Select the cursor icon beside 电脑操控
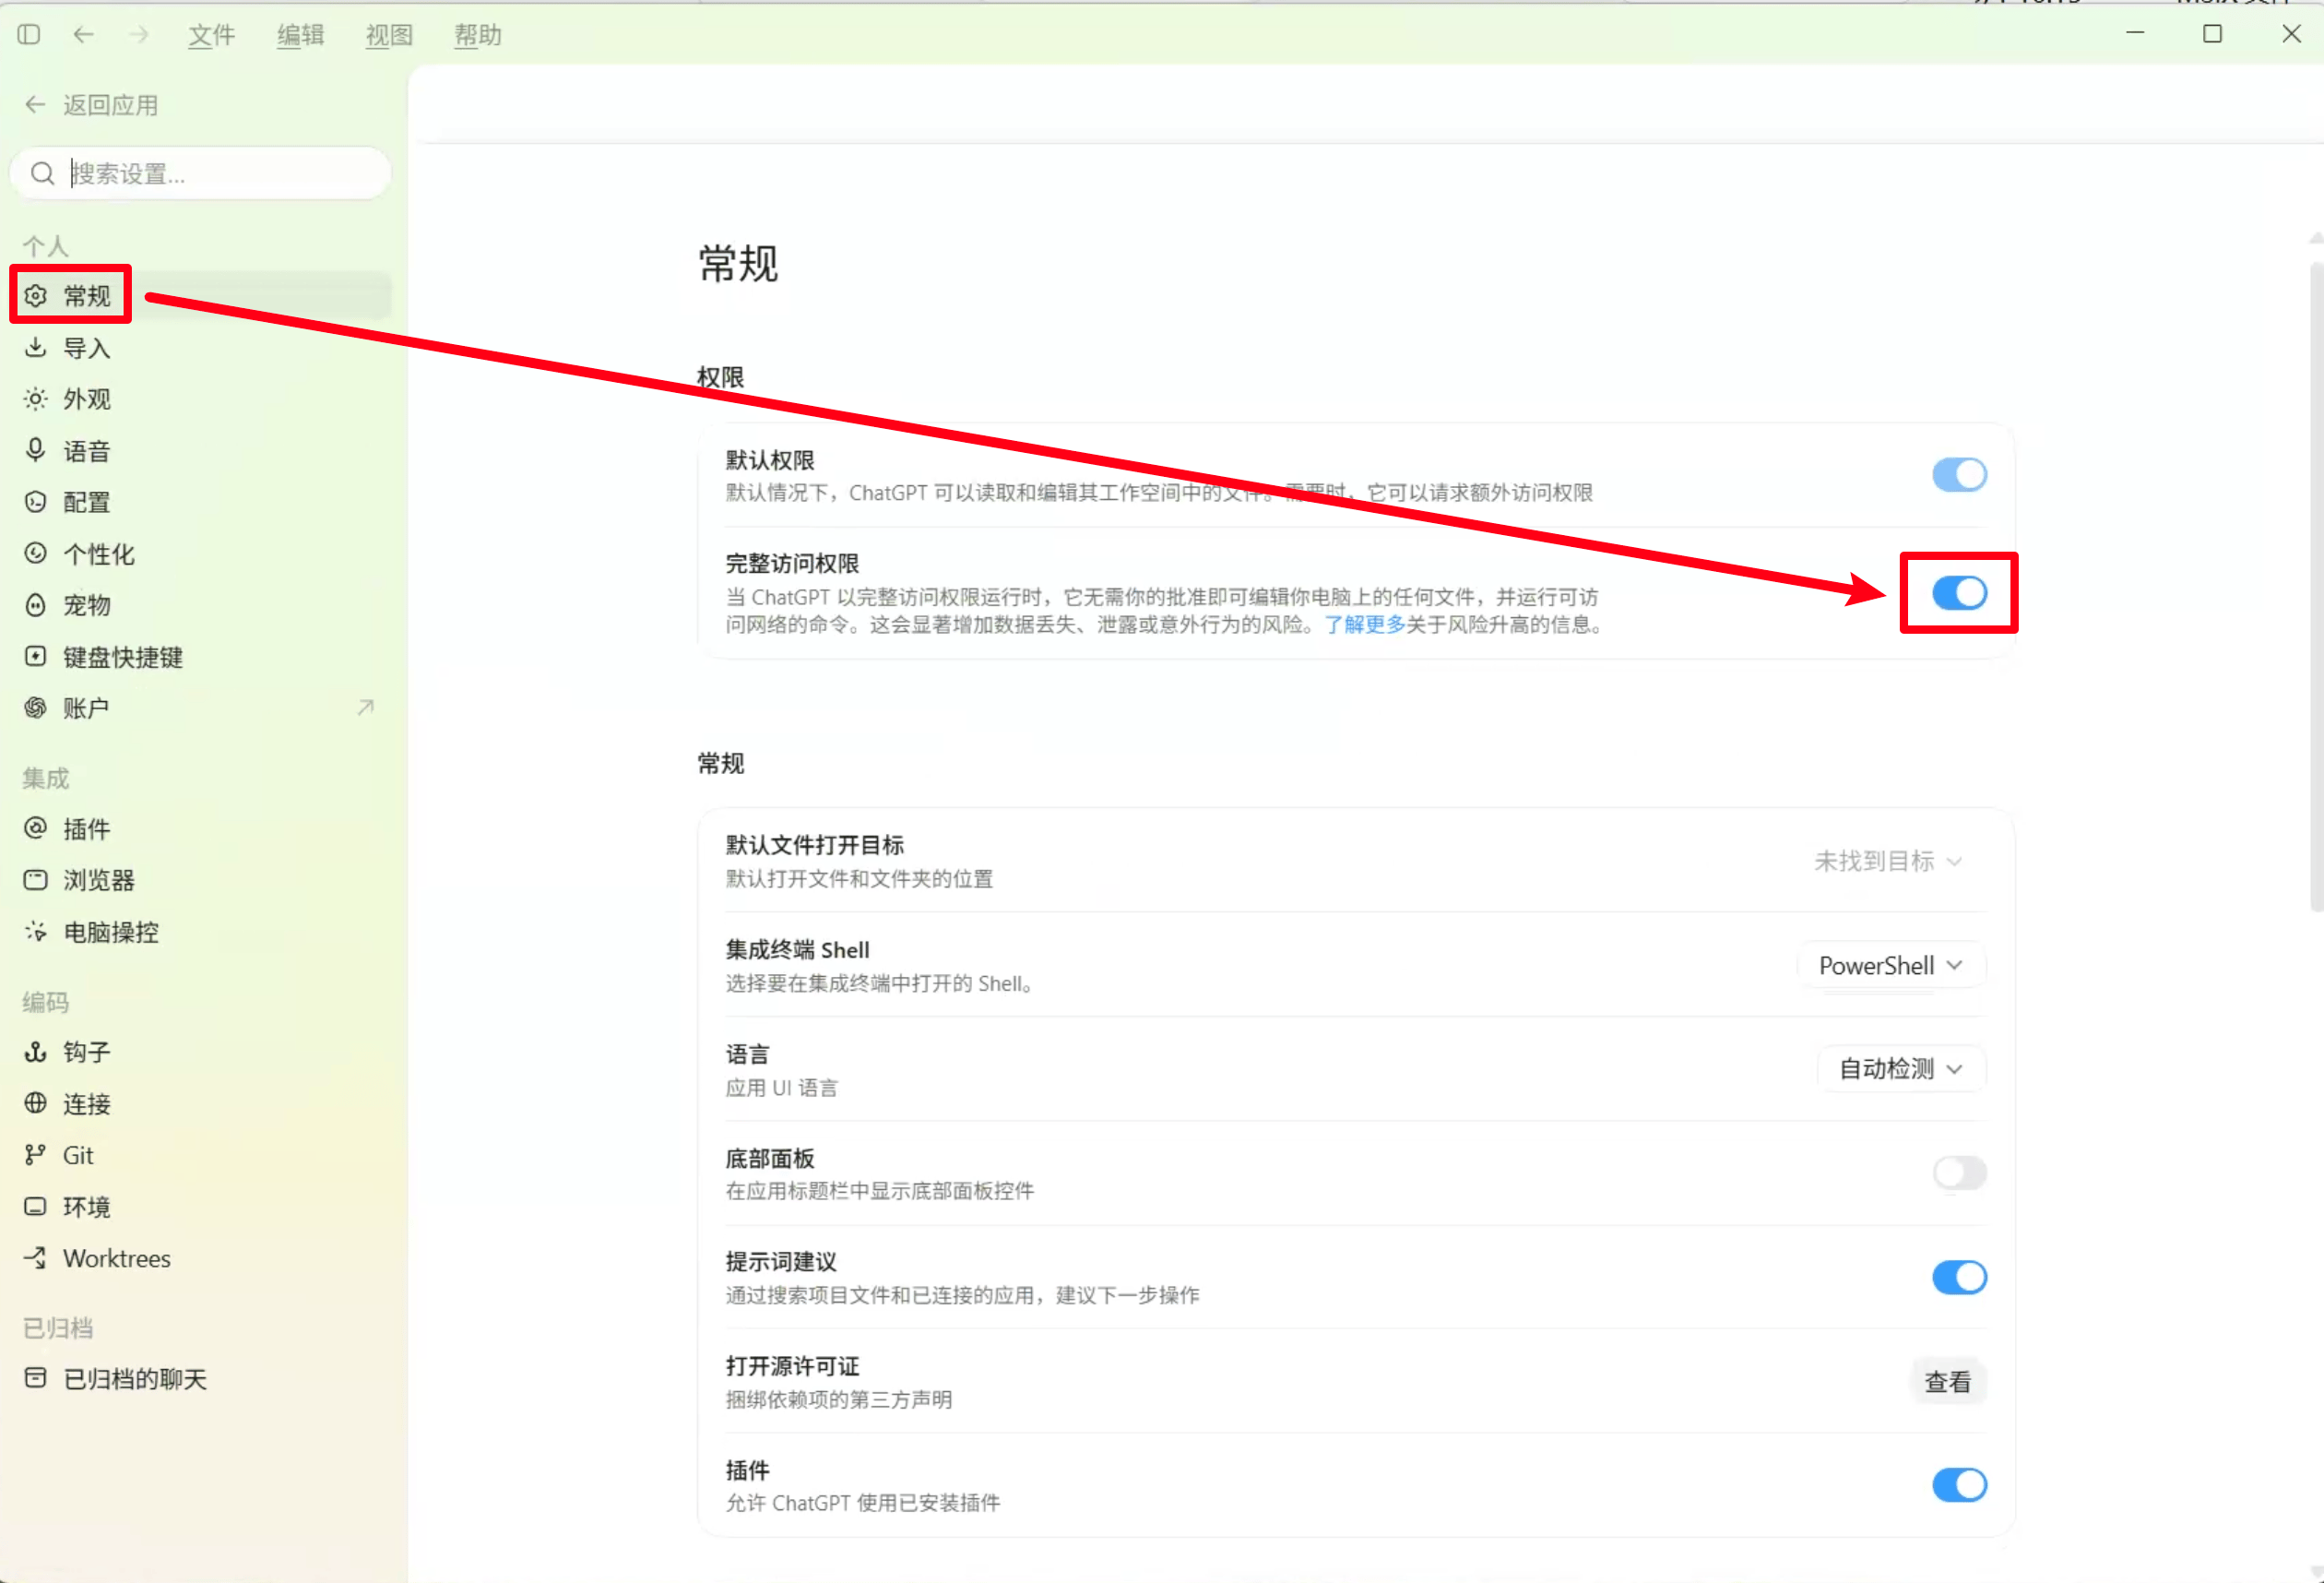The height and width of the screenshot is (1583, 2324). pyautogui.click(x=36, y=931)
